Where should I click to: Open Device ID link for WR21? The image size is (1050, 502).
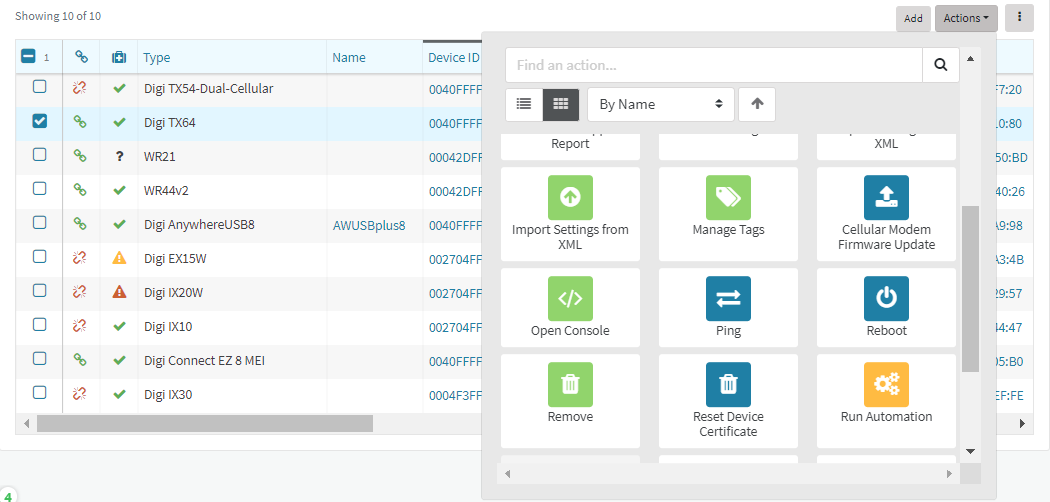[x=455, y=157]
